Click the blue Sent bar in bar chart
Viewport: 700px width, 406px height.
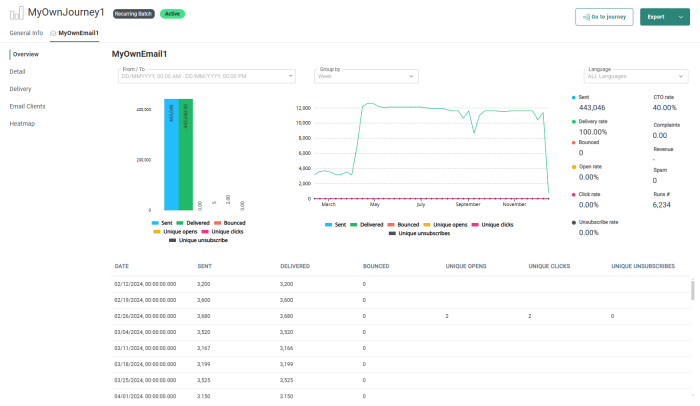(171, 154)
